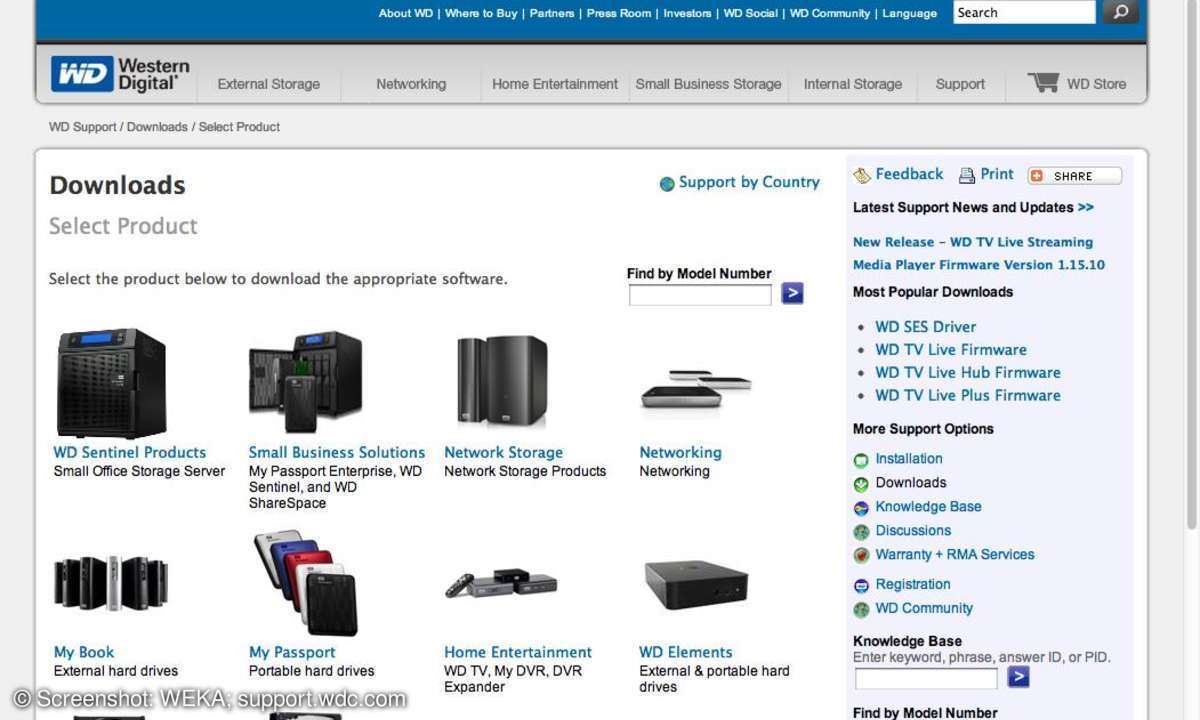The width and height of the screenshot is (1200, 720).
Task: Open the My Book link
Action: (84, 652)
